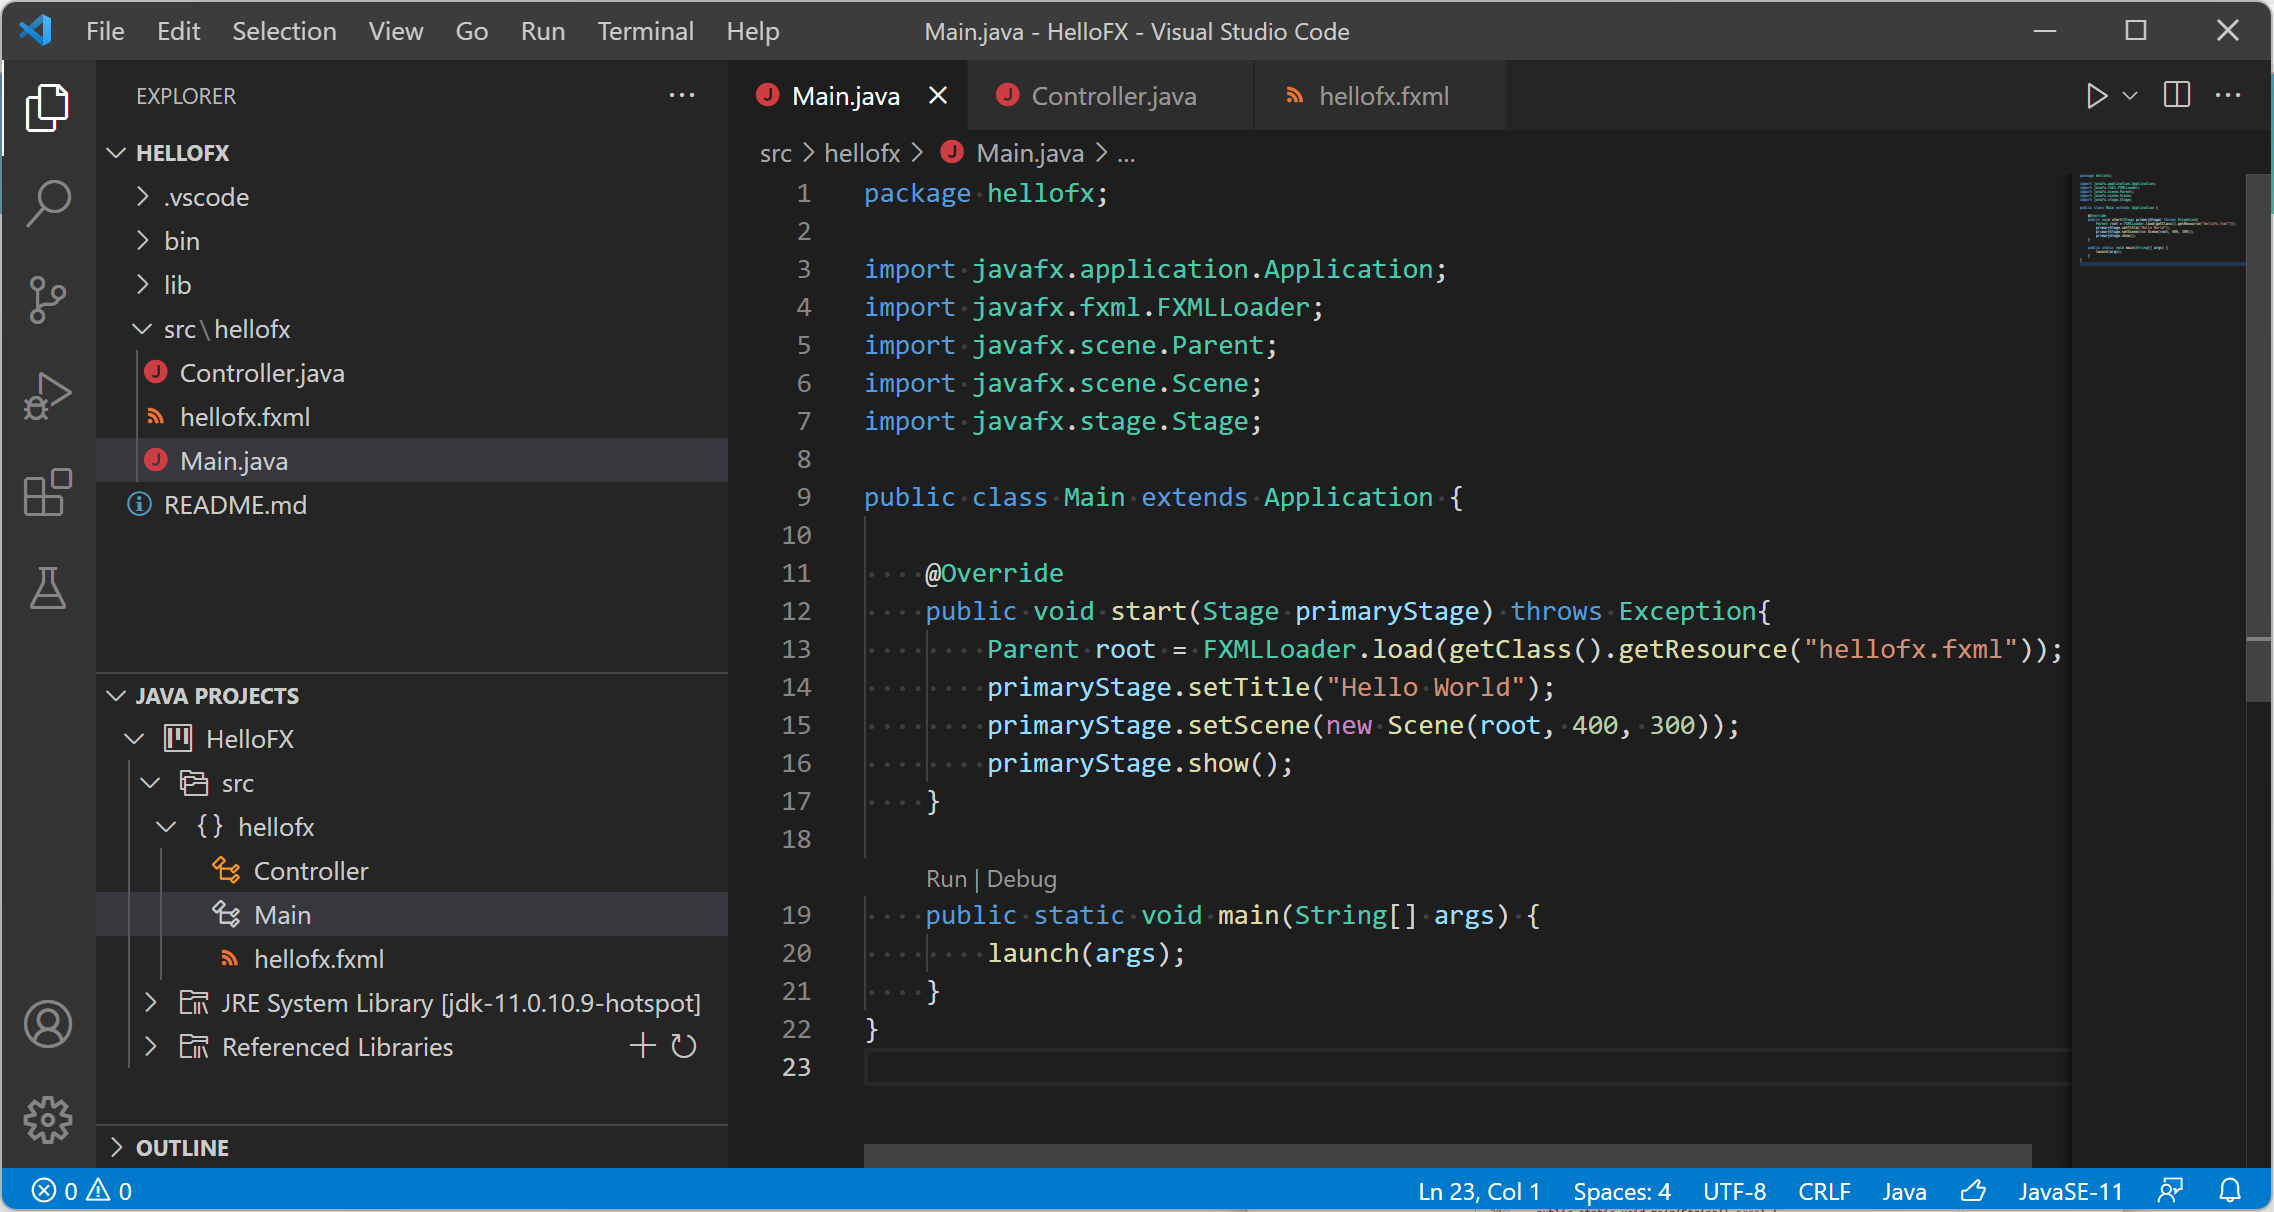Open the Accounts menu in the activity bar
This screenshot has width=2274, height=1212.
(47, 1024)
